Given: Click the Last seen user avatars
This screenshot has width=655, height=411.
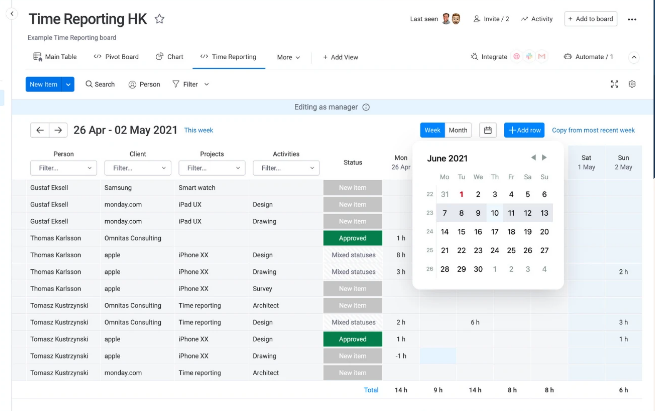Looking at the screenshot, I should [451, 19].
